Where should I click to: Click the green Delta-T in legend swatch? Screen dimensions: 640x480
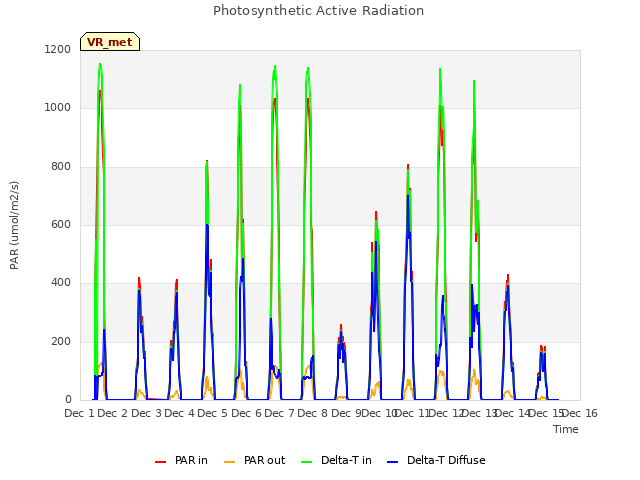[307, 462]
